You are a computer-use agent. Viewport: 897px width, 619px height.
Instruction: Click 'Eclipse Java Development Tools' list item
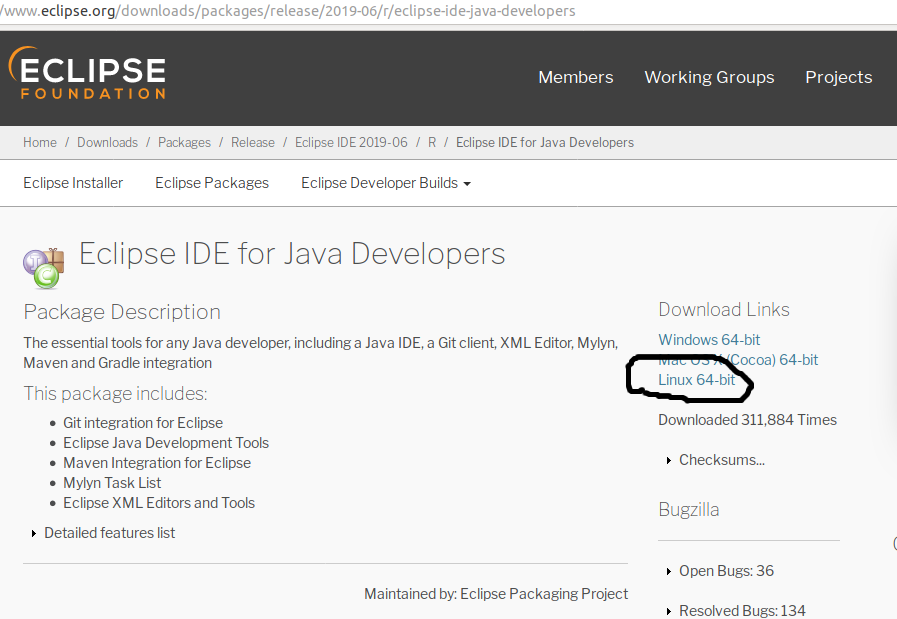click(x=166, y=443)
